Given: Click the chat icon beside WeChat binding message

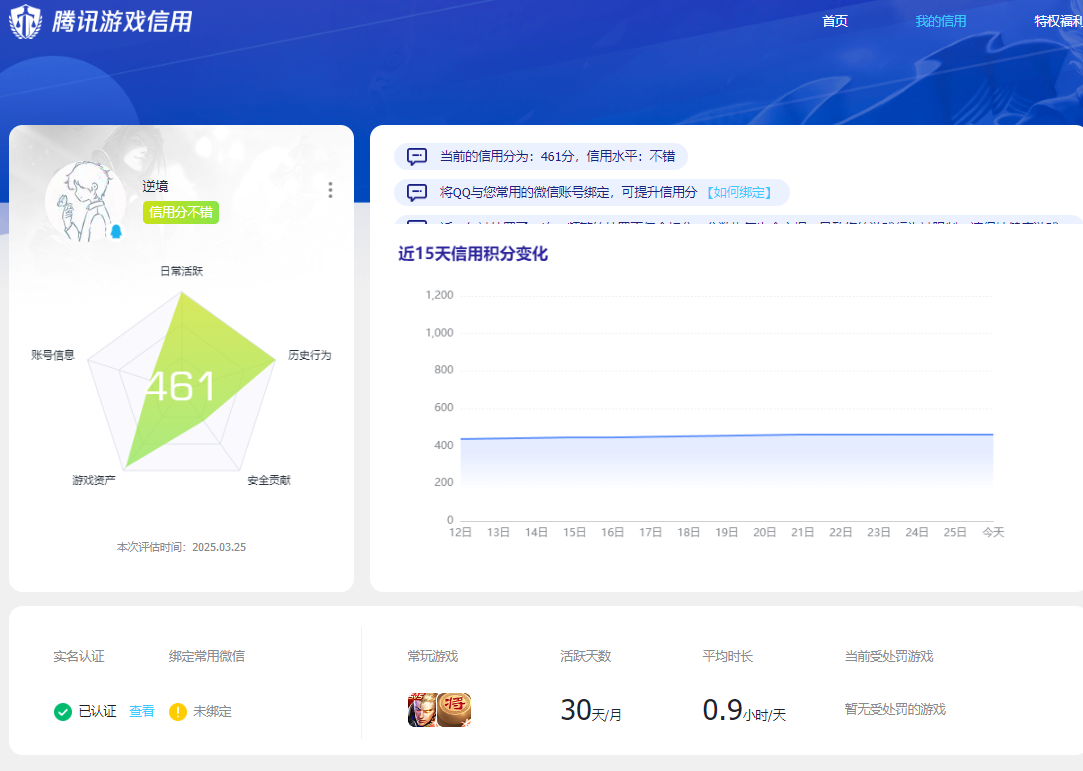Looking at the screenshot, I should coord(416,192).
